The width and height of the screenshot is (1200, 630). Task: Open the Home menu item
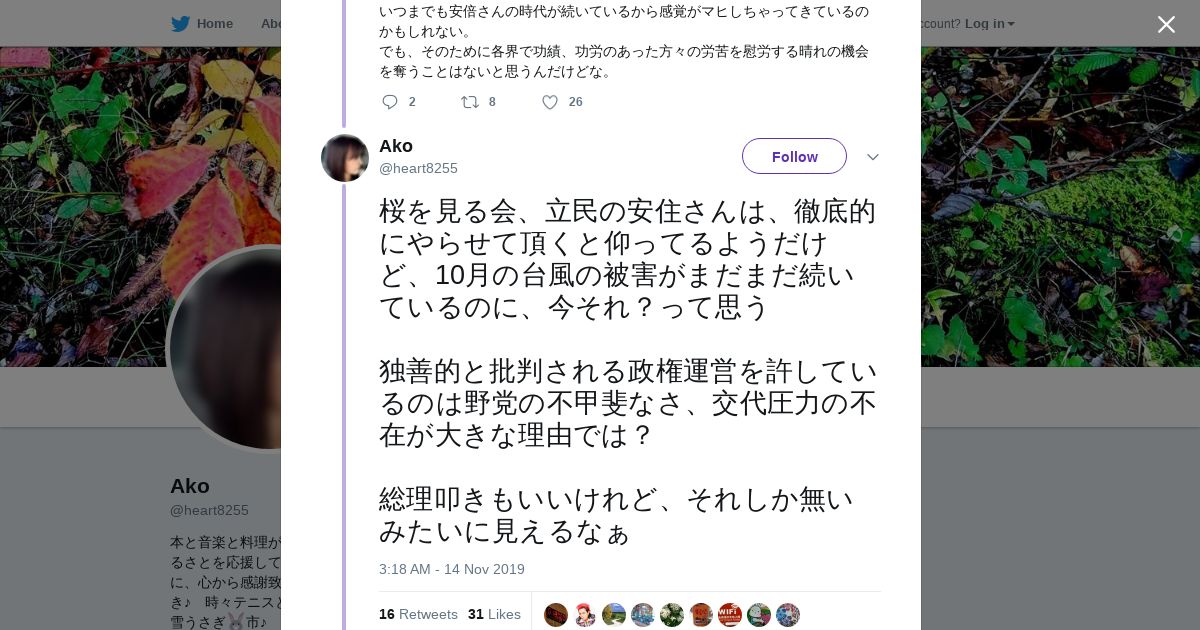pyautogui.click(x=214, y=24)
